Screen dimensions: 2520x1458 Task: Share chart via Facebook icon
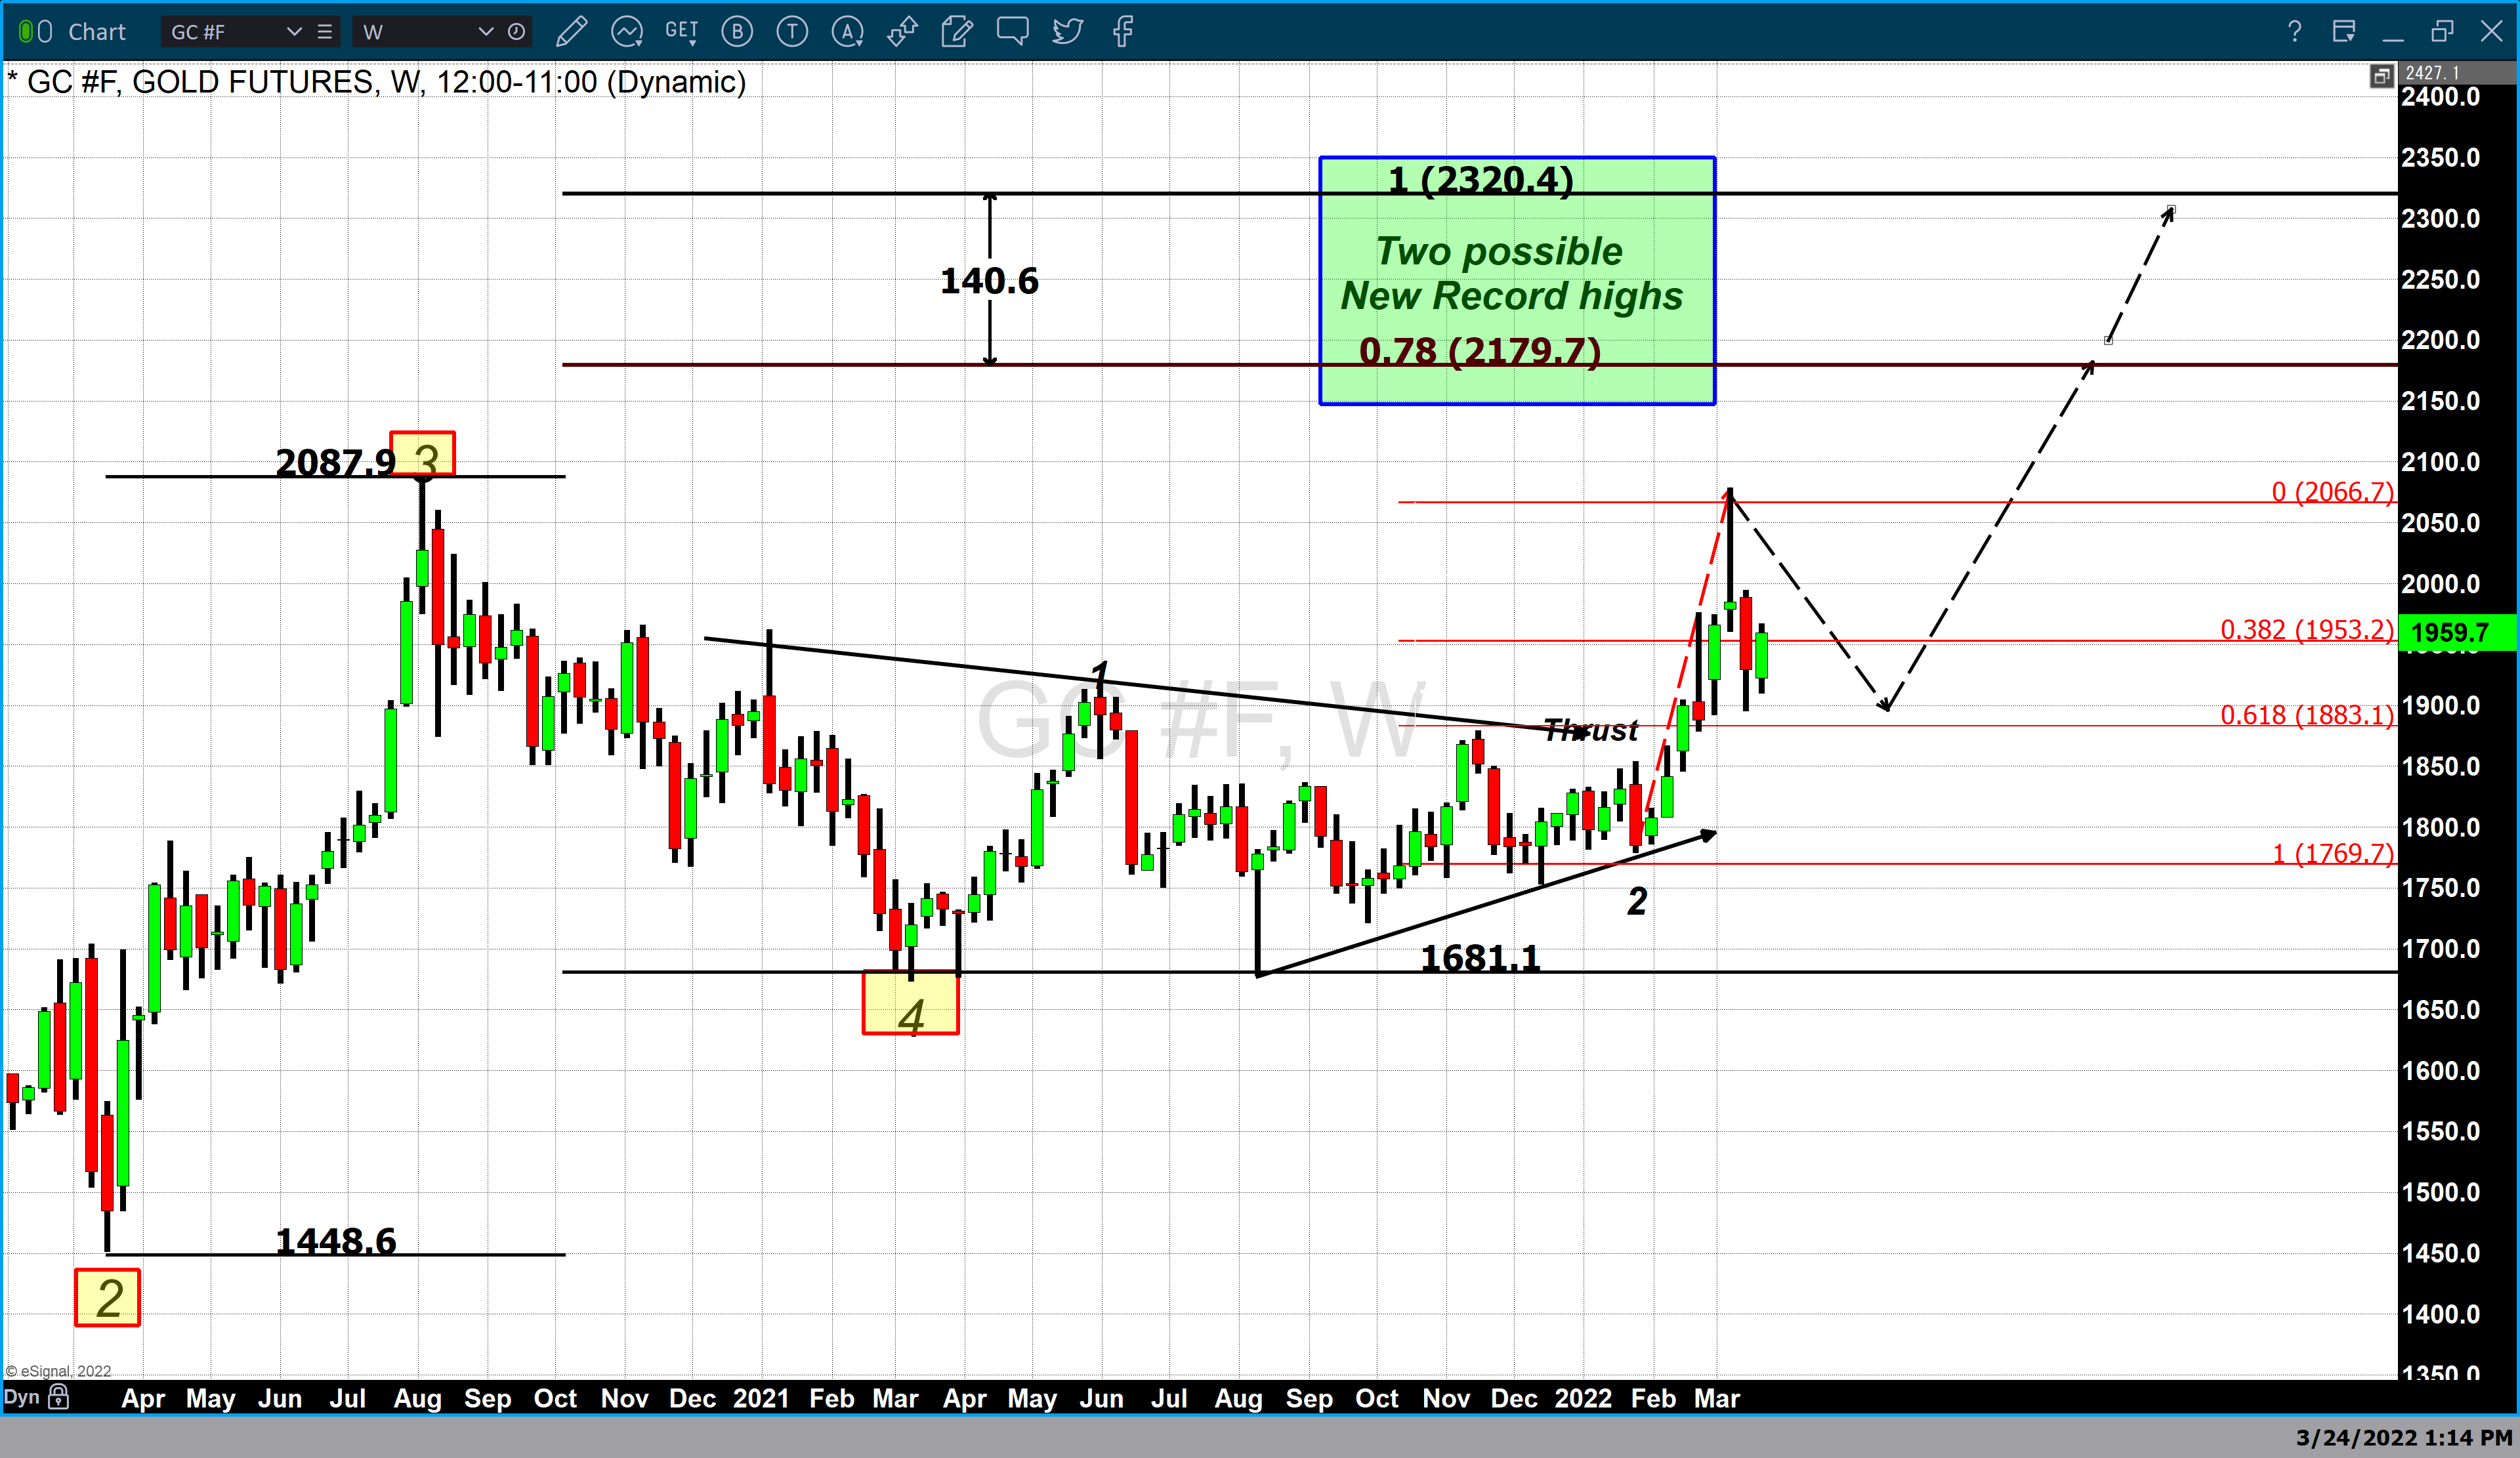(1122, 32)
